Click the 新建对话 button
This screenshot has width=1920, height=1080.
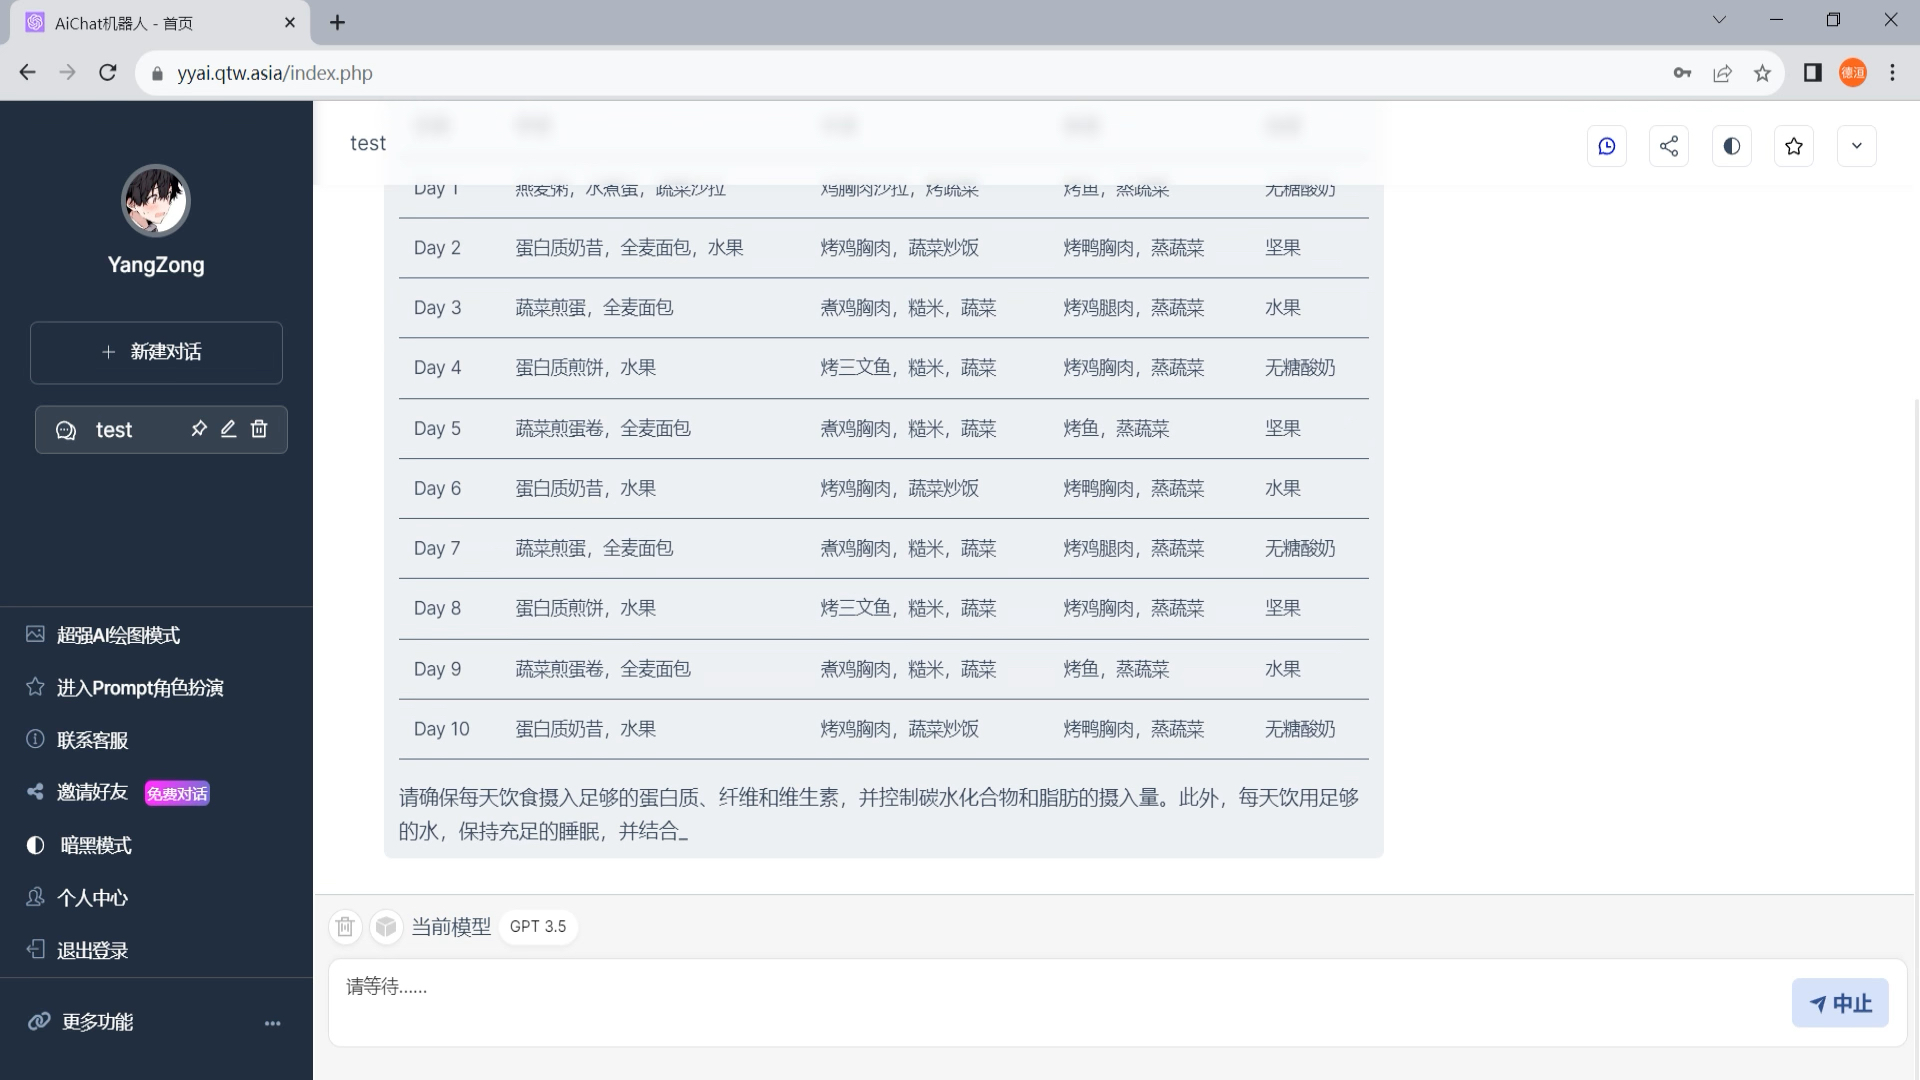156,352
